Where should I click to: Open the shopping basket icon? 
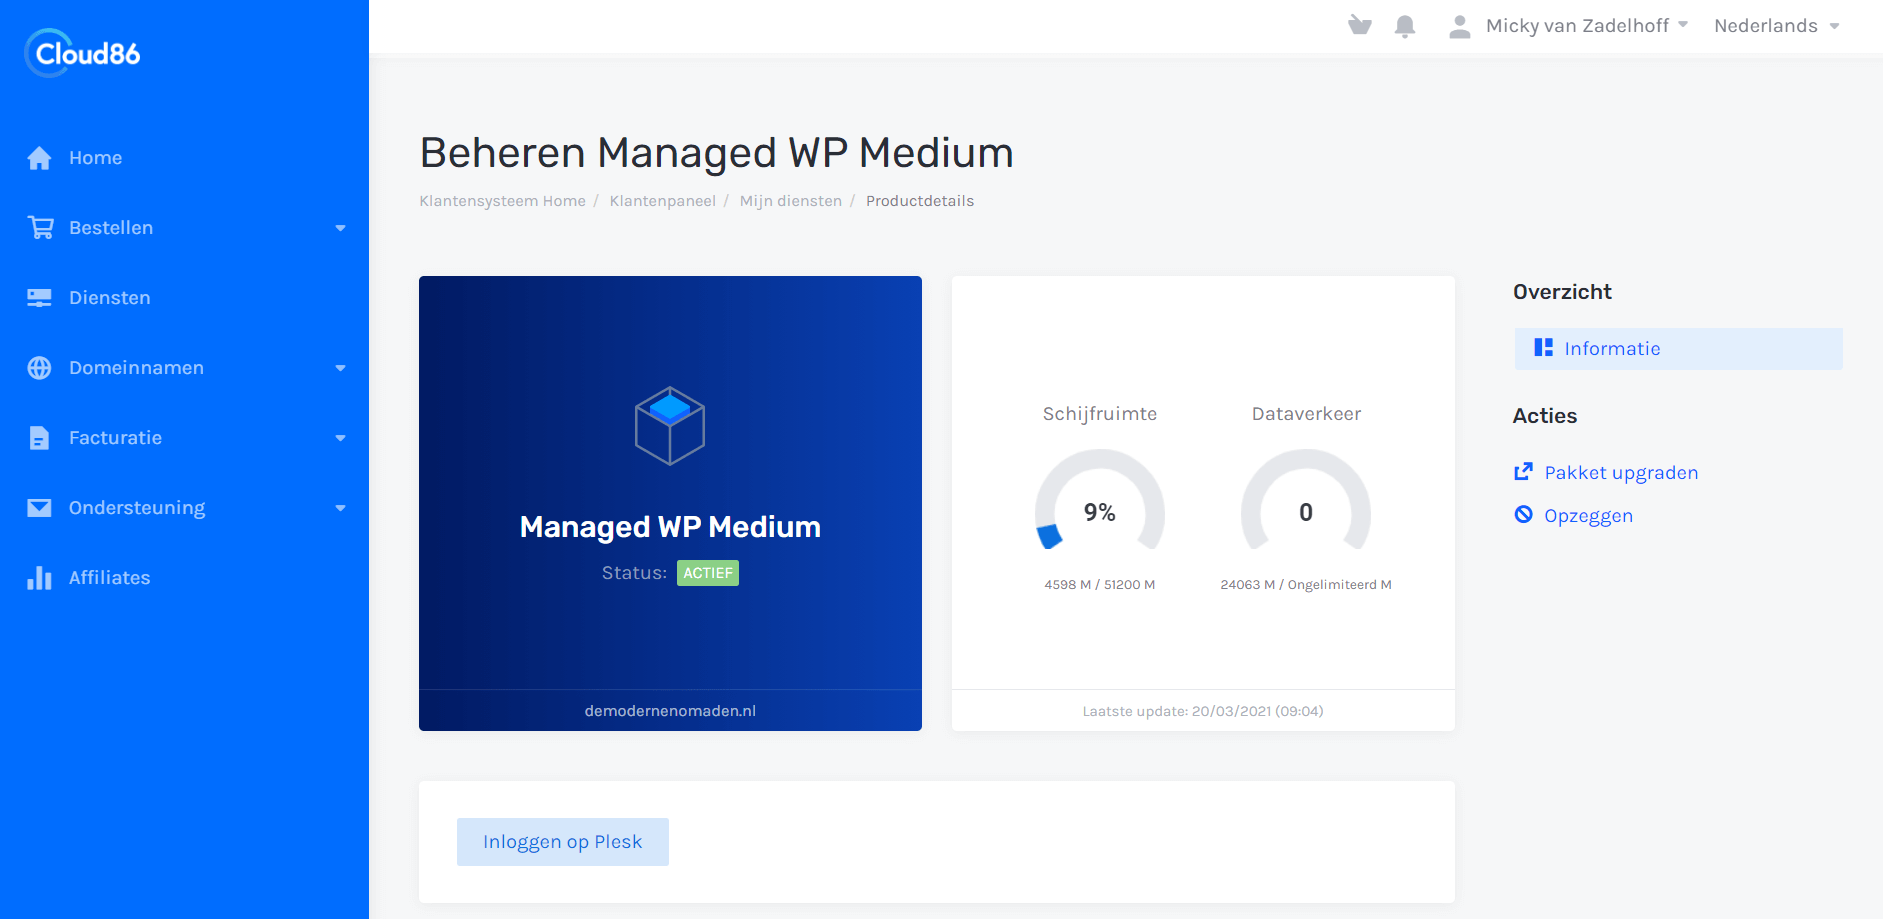click(1359, 26)
